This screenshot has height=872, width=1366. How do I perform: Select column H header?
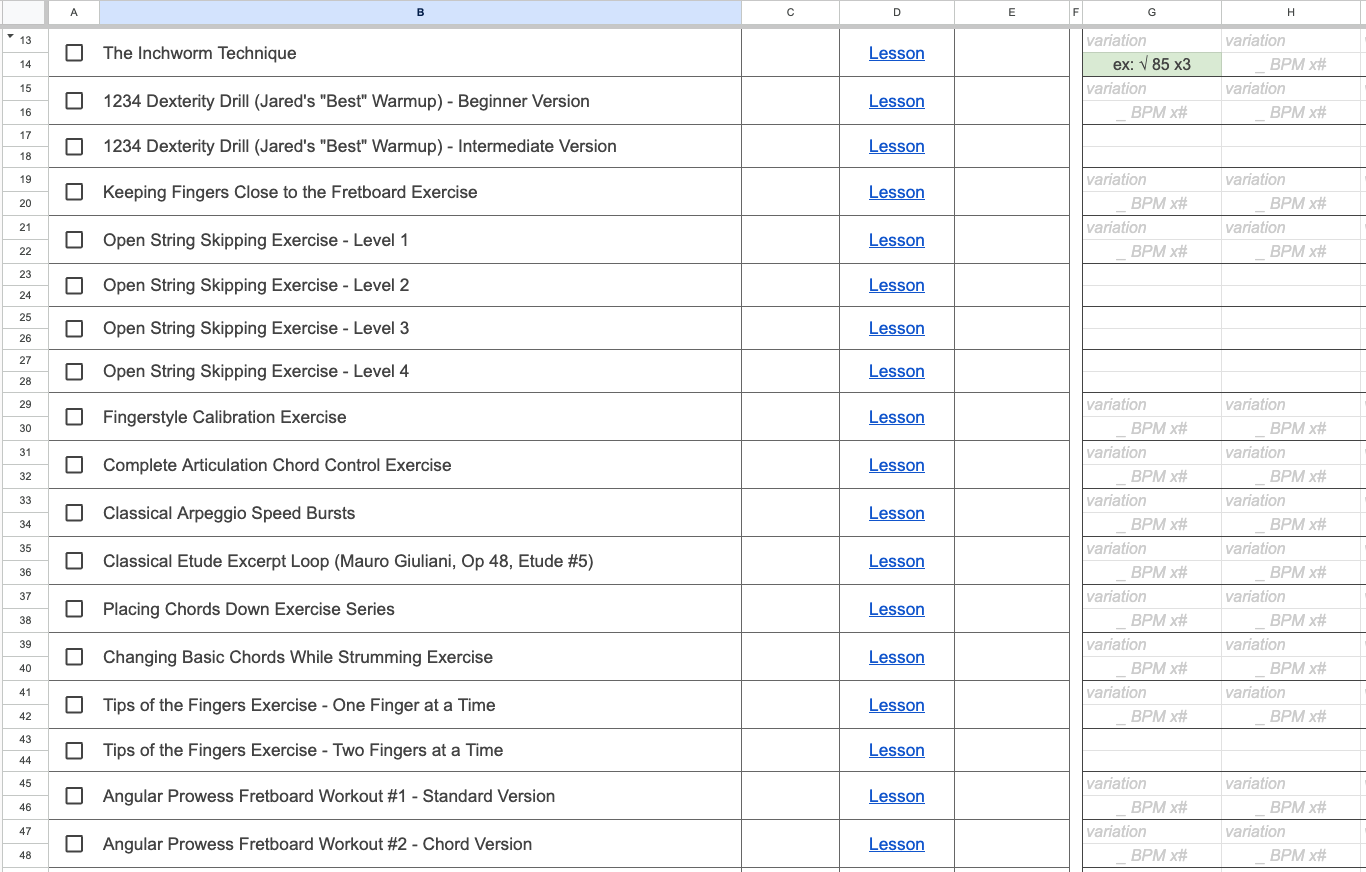click(x=1291, y=12)
